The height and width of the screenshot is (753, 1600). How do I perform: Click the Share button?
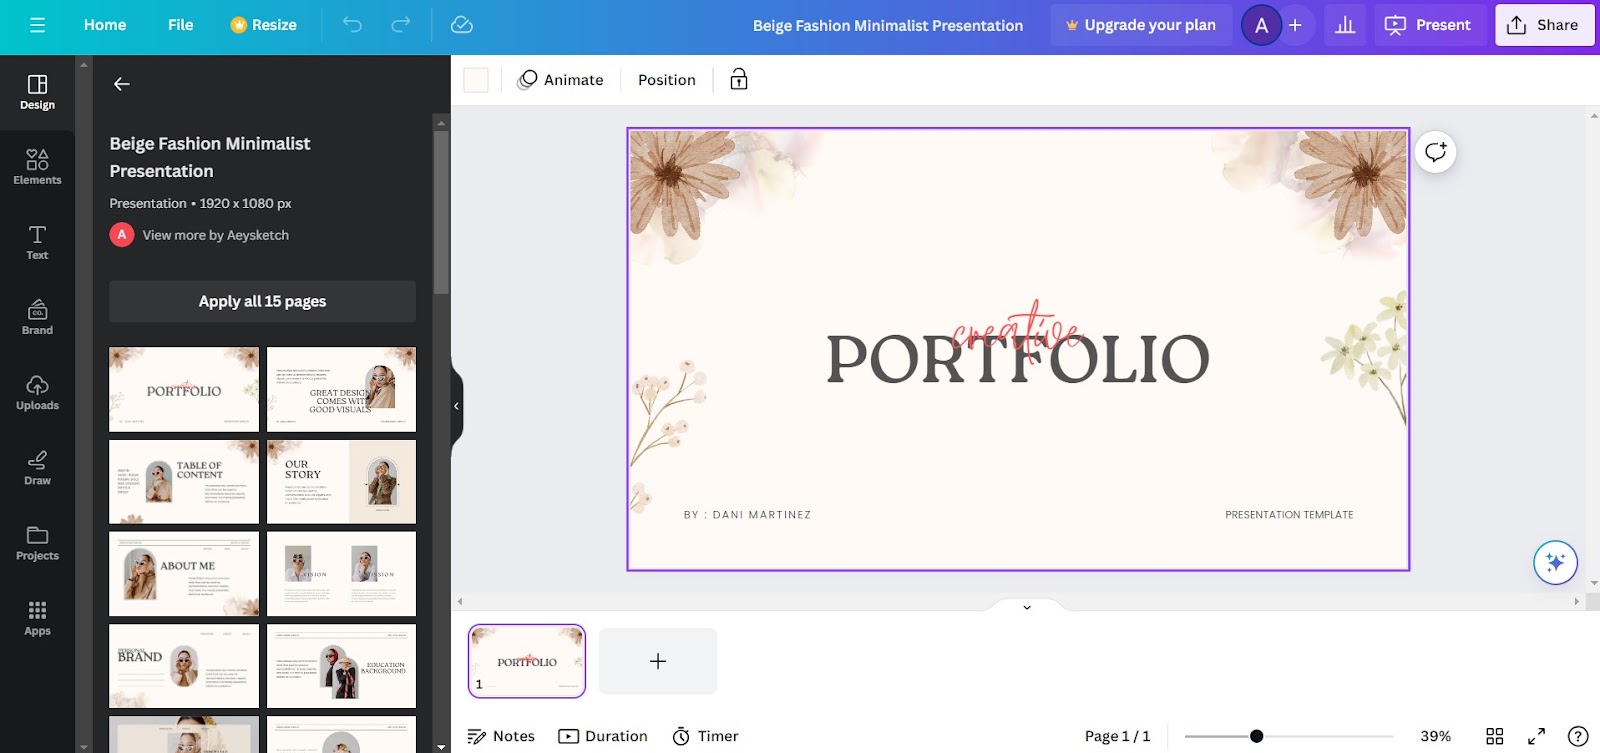click(1543, 25)
